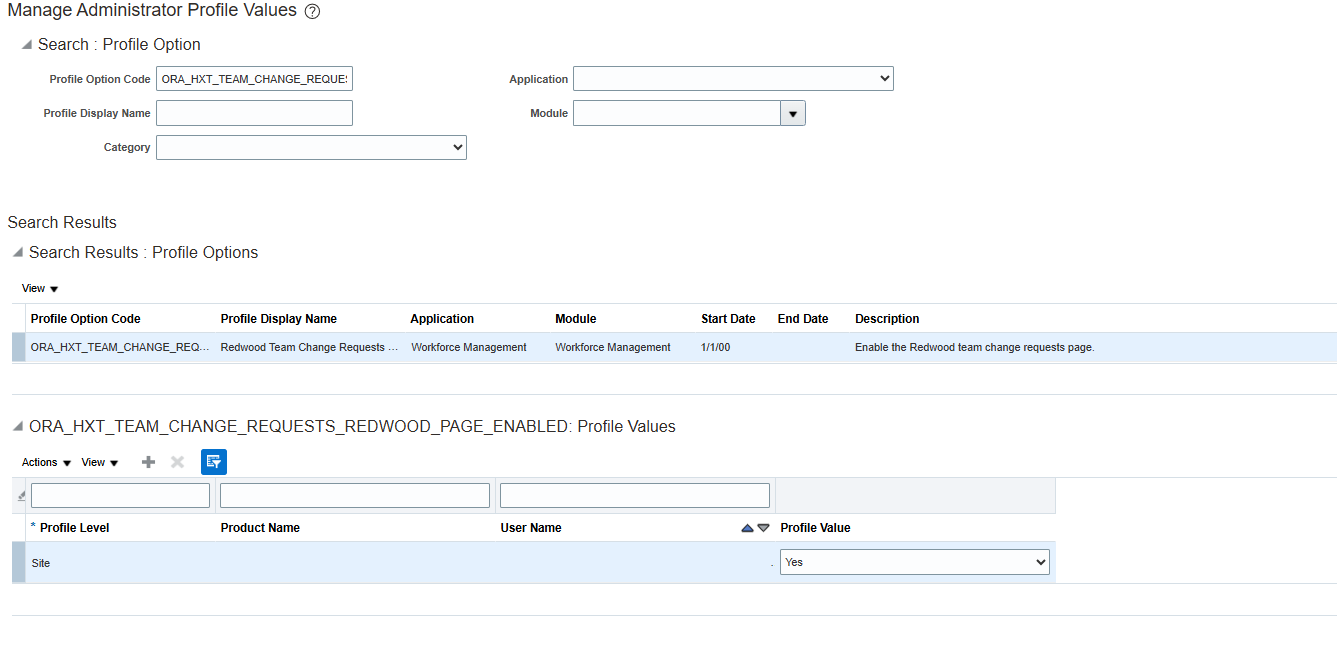Click the Profile Display Name column header
The height and width of the screenshot is (651, 1337).
point(279,319)
